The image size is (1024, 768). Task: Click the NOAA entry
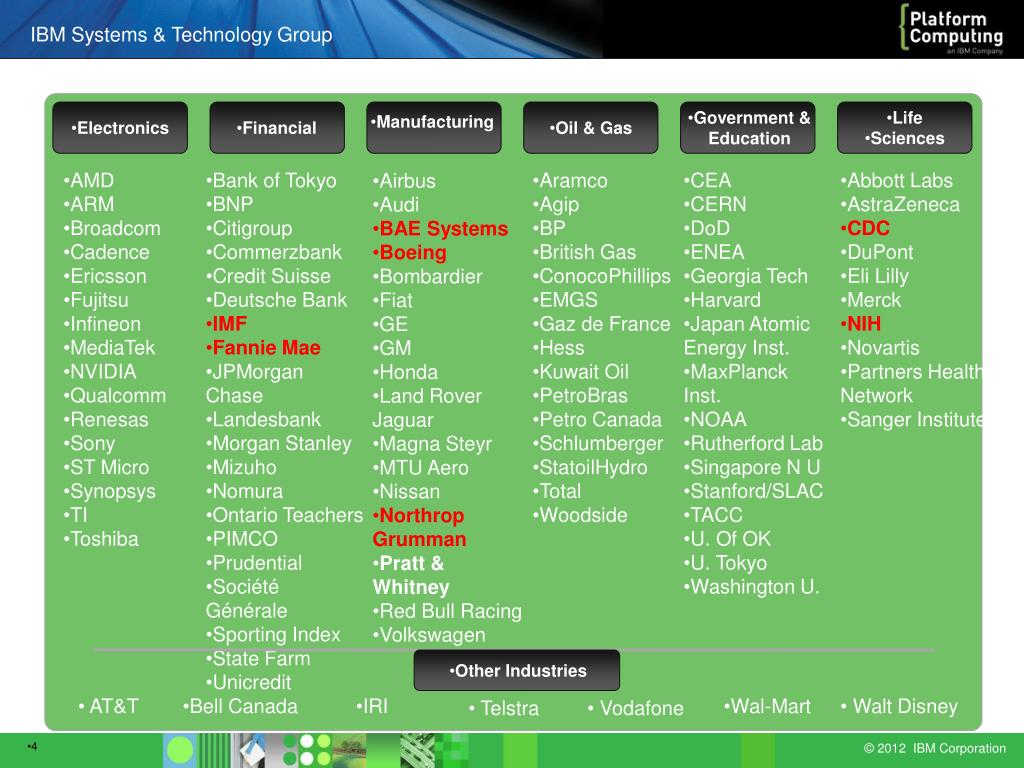click(x=715, y=419)
